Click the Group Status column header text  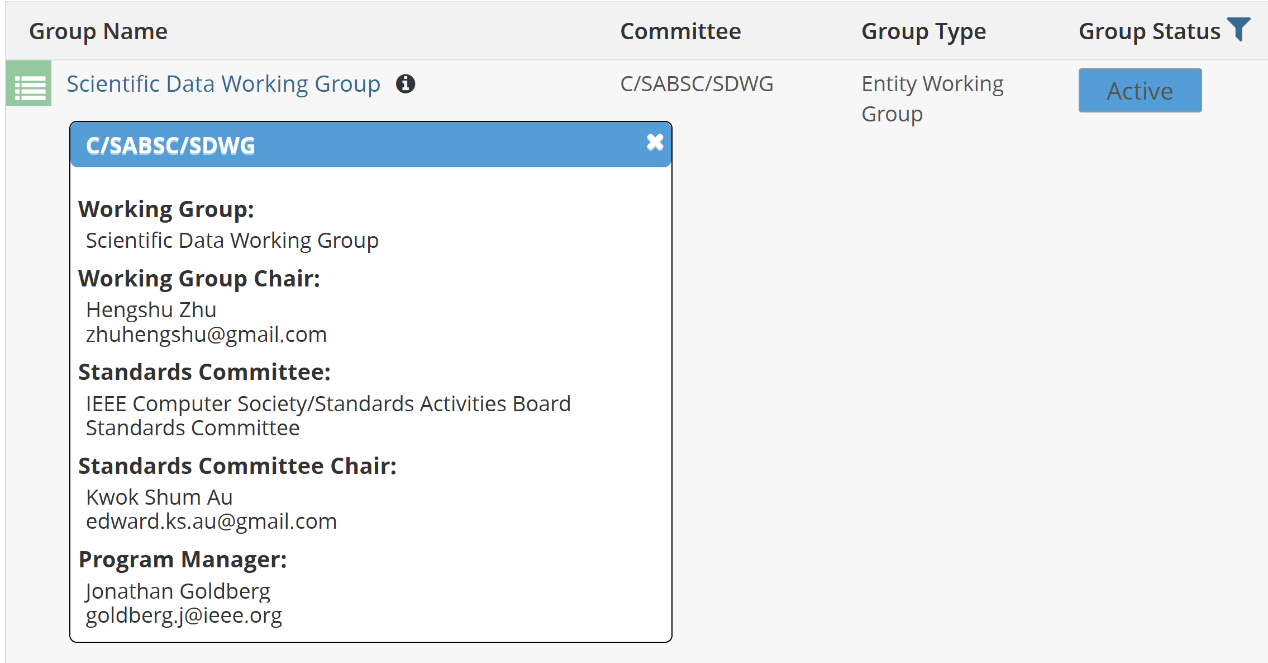click(1149, 31)
